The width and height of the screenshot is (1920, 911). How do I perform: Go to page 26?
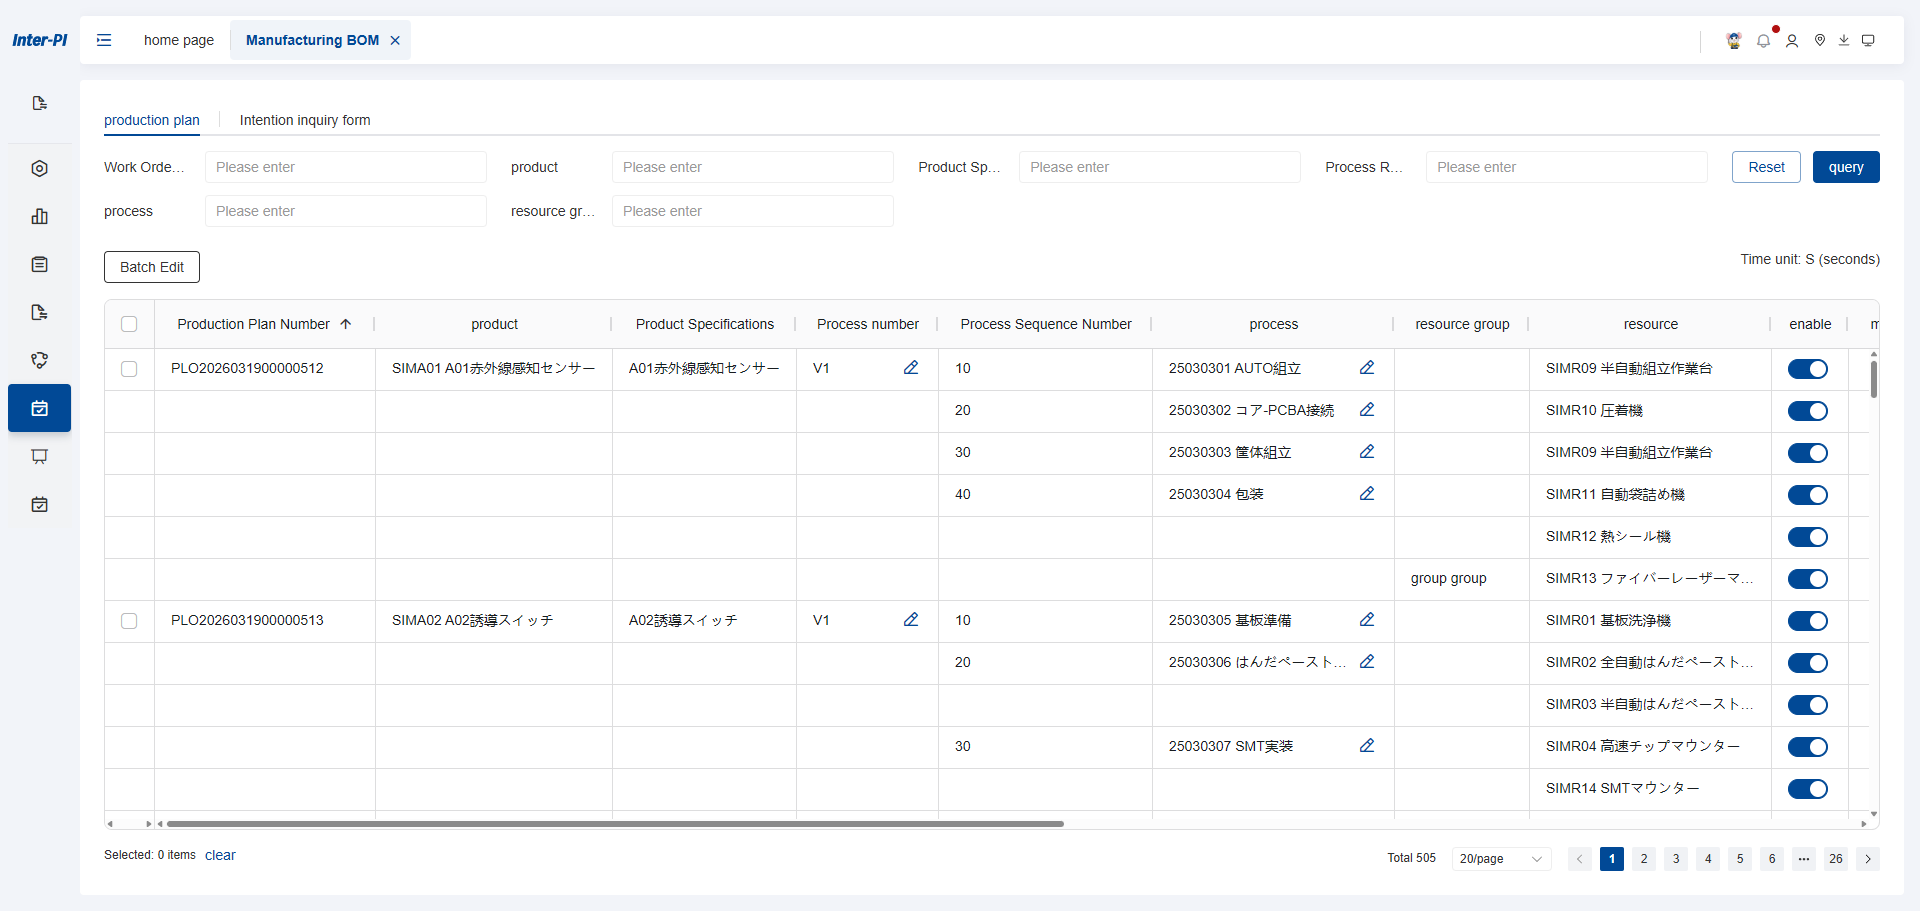pos(1836,859)
